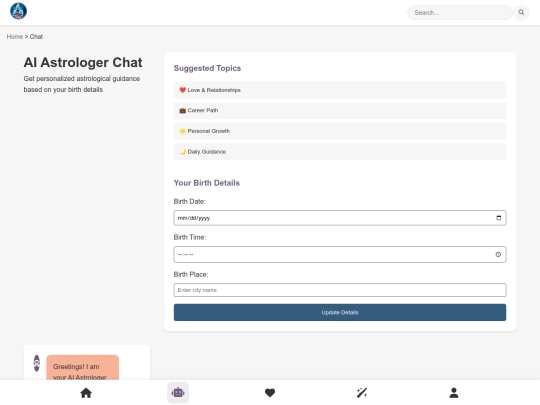Open the user profile icon in bottom navigation
The height and width of the screenshot is (405, 540).
click(x=454, y=393)
